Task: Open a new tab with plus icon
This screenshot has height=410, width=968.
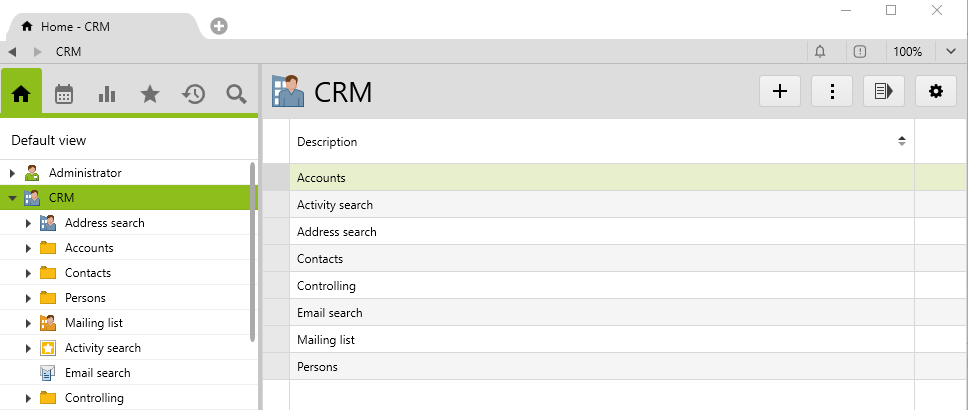Action: click(219, 26)
